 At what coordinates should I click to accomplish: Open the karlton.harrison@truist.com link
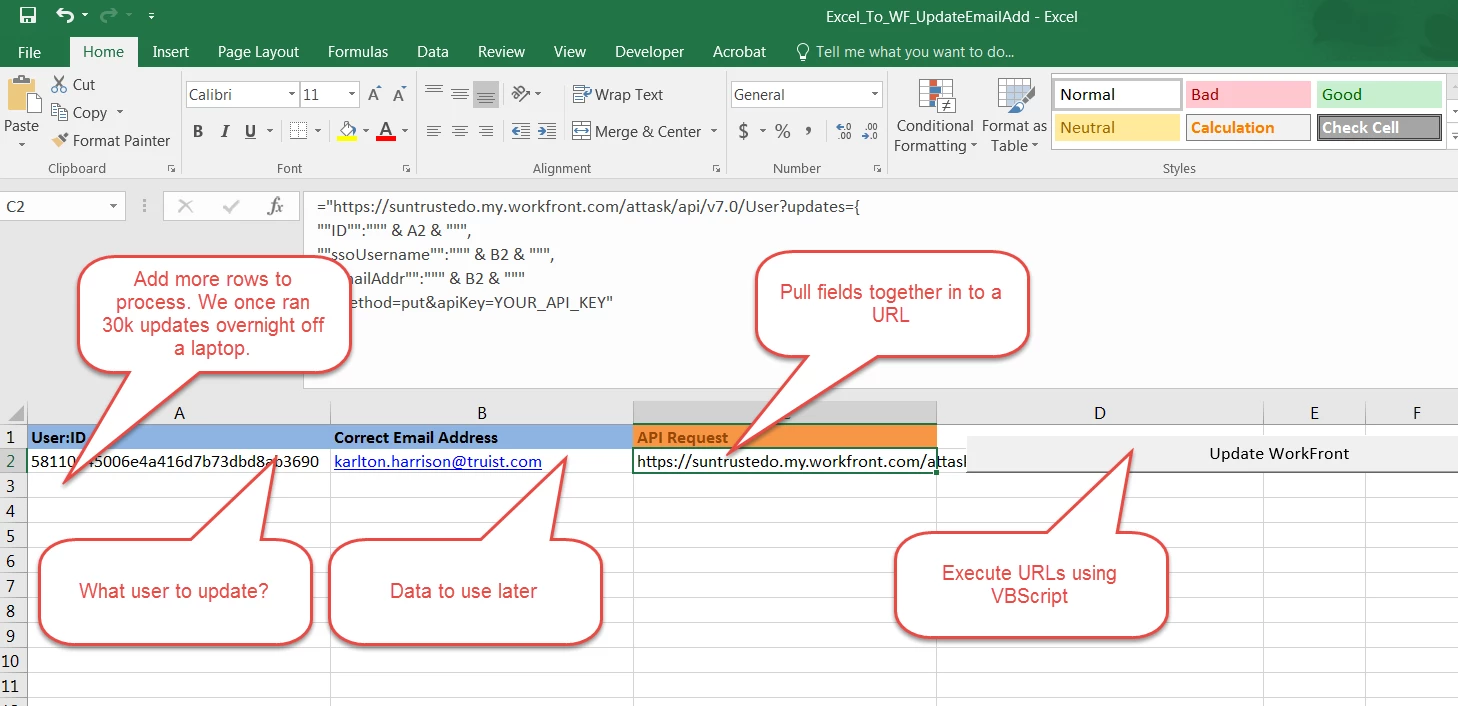[438, 462]
